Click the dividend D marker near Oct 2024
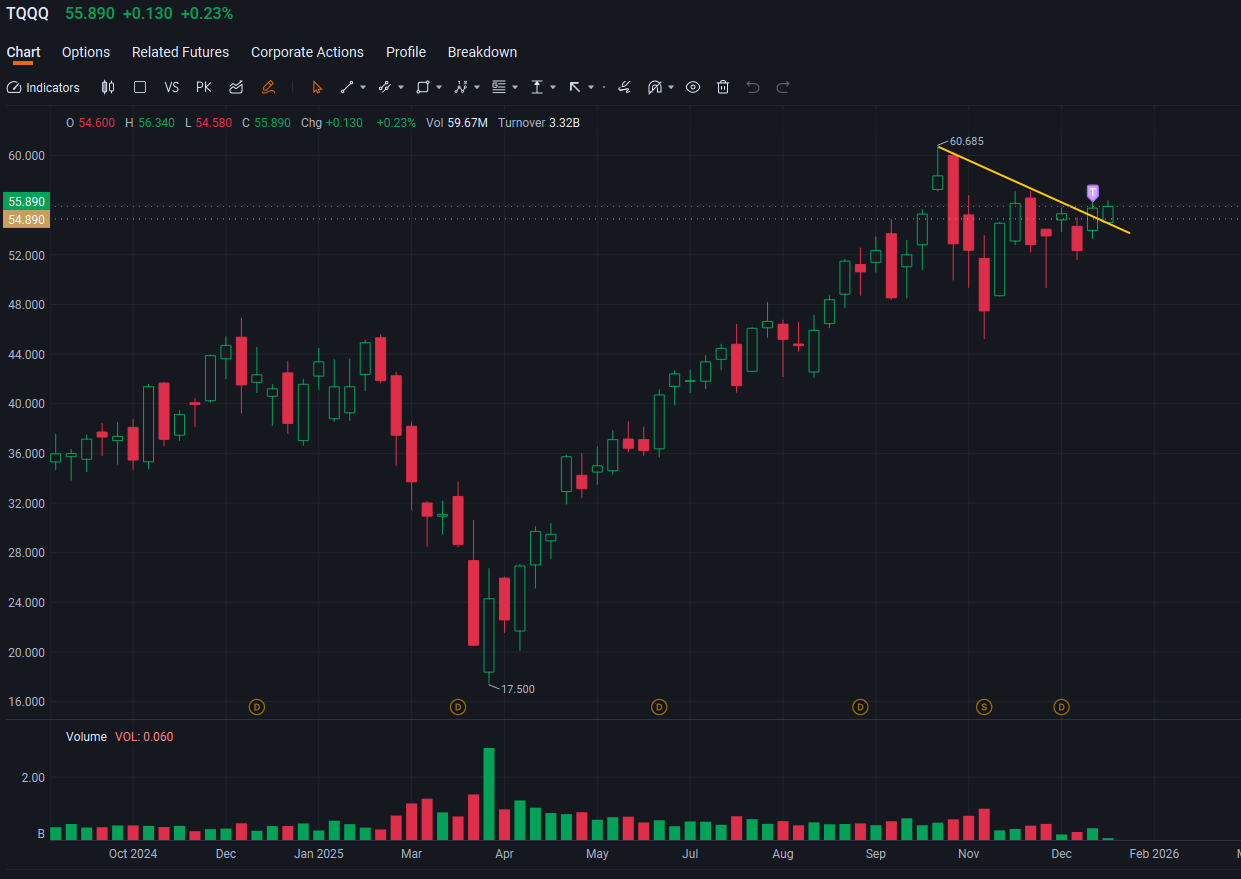1241x879 pixels. [x=257, y=707]
